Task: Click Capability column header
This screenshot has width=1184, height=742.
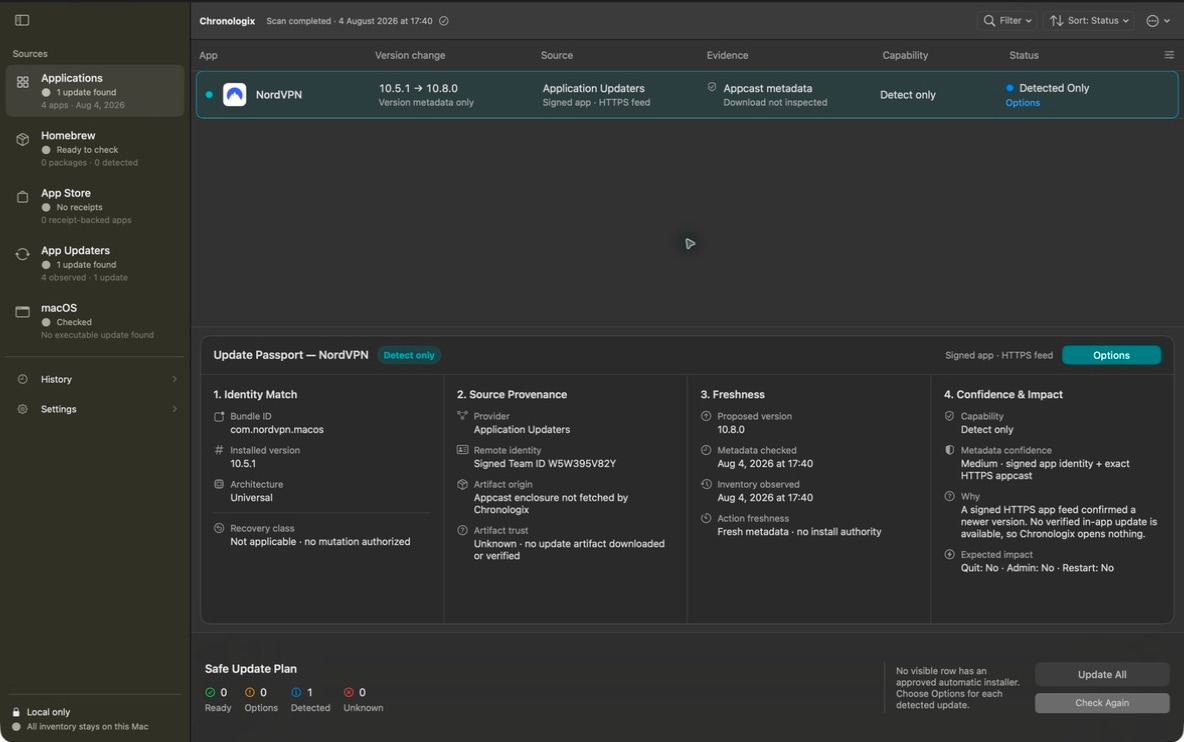Action: click(905, 55)
